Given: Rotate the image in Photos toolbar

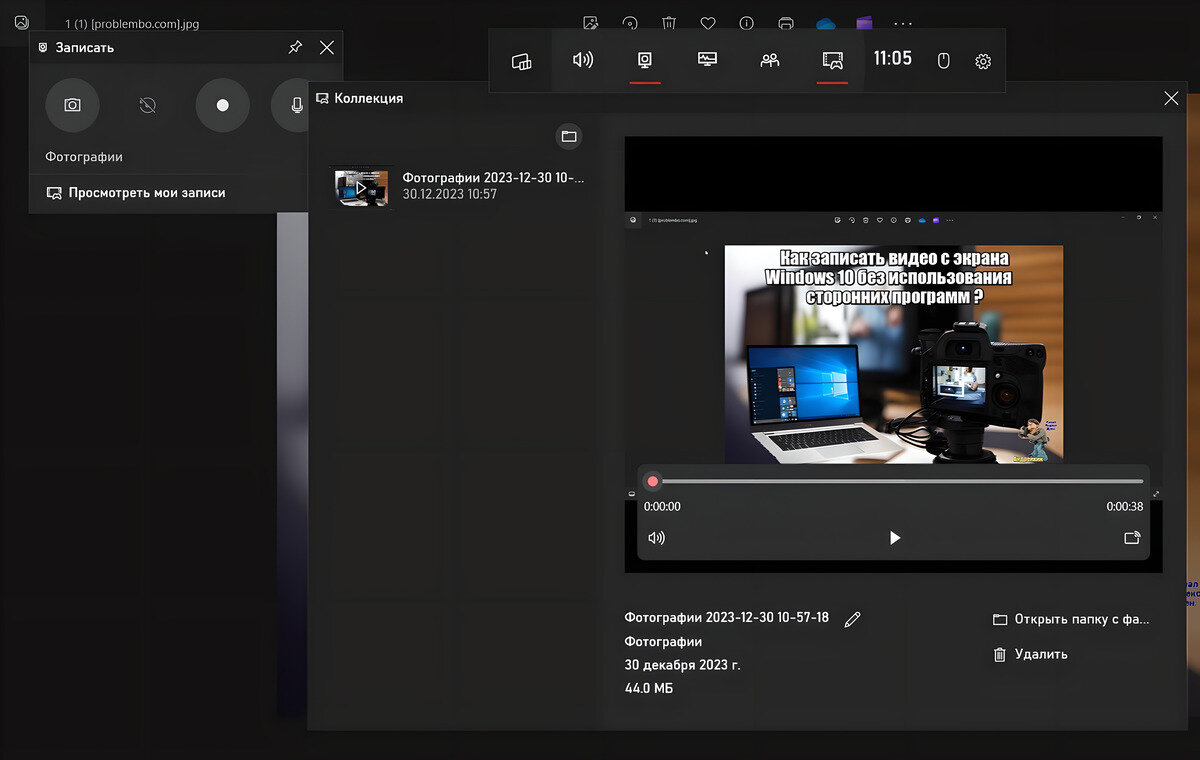Looking at the screenshot, I should point(630,22).
